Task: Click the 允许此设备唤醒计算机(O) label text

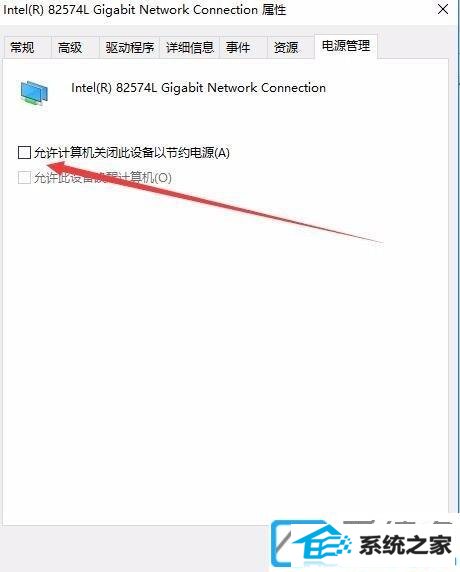Action: coord(103,178)
